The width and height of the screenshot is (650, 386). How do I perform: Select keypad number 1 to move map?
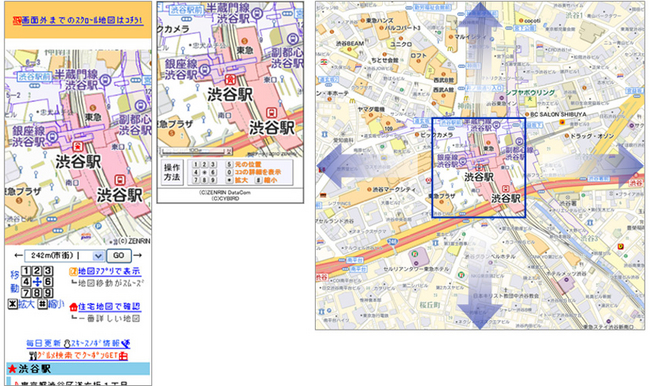coord(26,271)
